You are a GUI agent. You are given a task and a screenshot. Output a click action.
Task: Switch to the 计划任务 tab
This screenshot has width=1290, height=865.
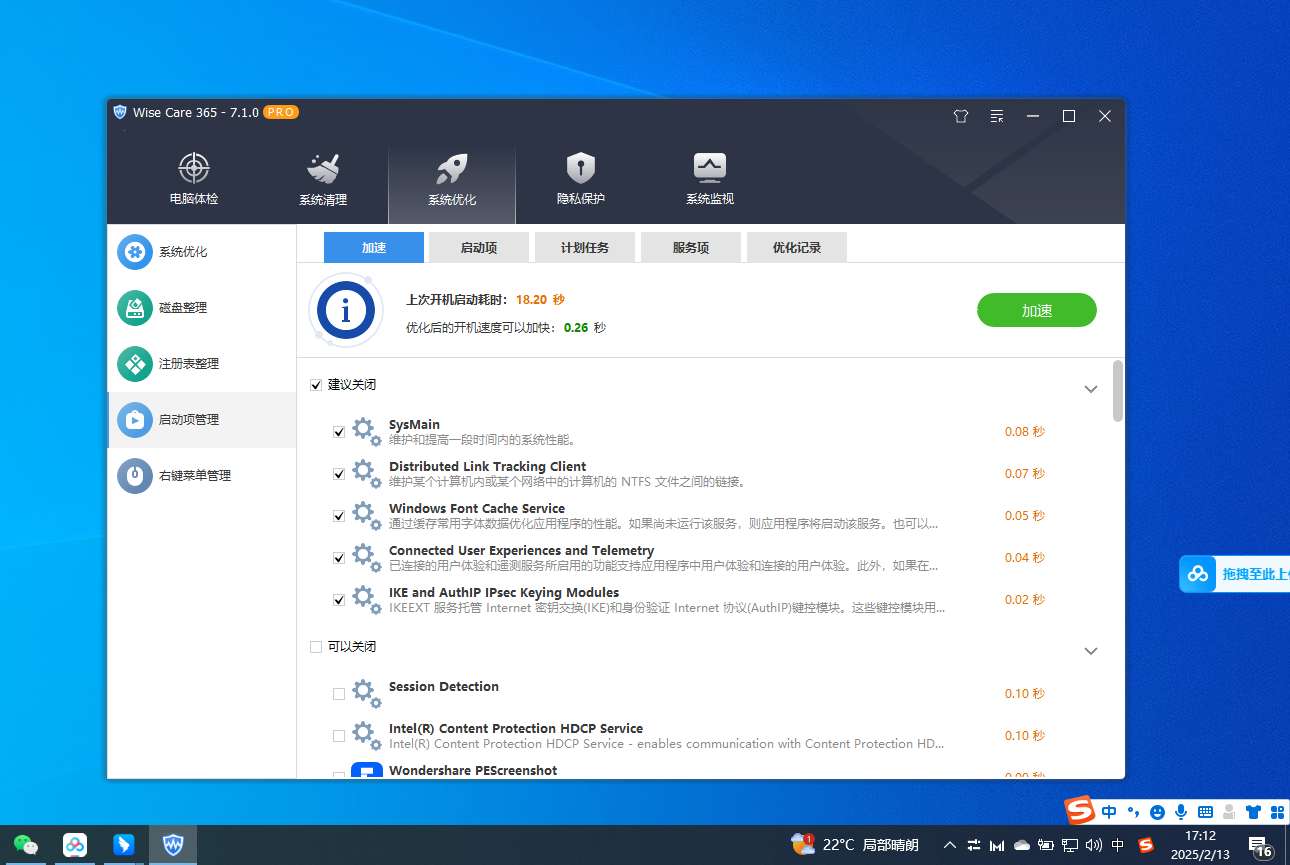pos(585,247)
